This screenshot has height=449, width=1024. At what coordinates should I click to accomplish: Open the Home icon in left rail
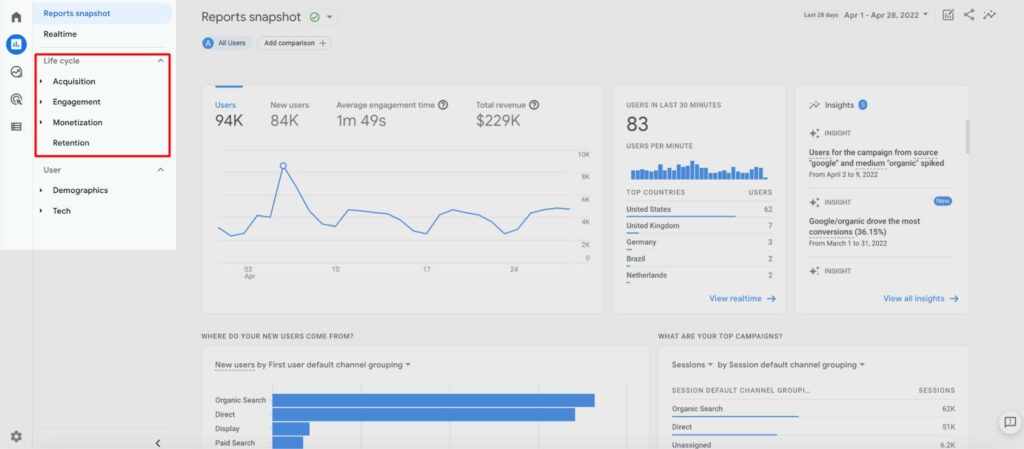(16, 17)
